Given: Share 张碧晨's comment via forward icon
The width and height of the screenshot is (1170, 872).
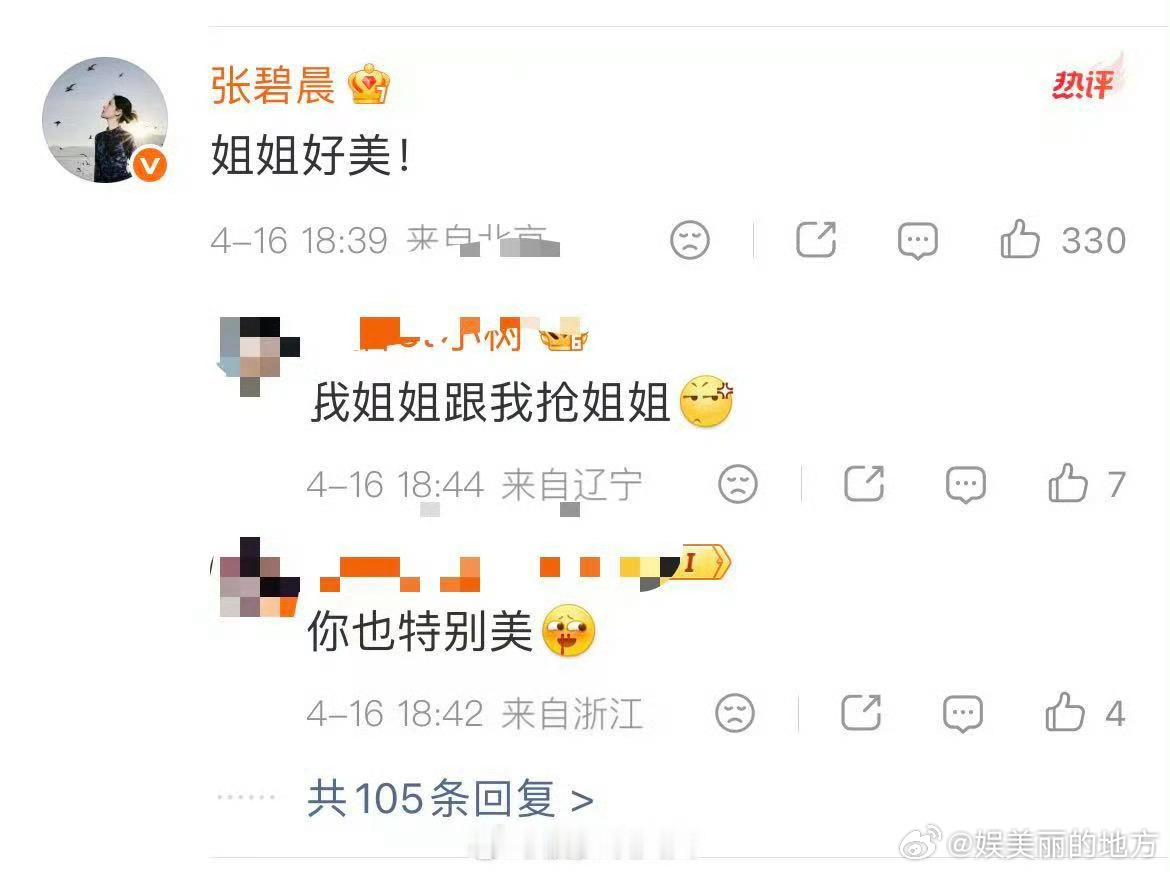Looking at the screenshot, I should (x=816, y=239).
